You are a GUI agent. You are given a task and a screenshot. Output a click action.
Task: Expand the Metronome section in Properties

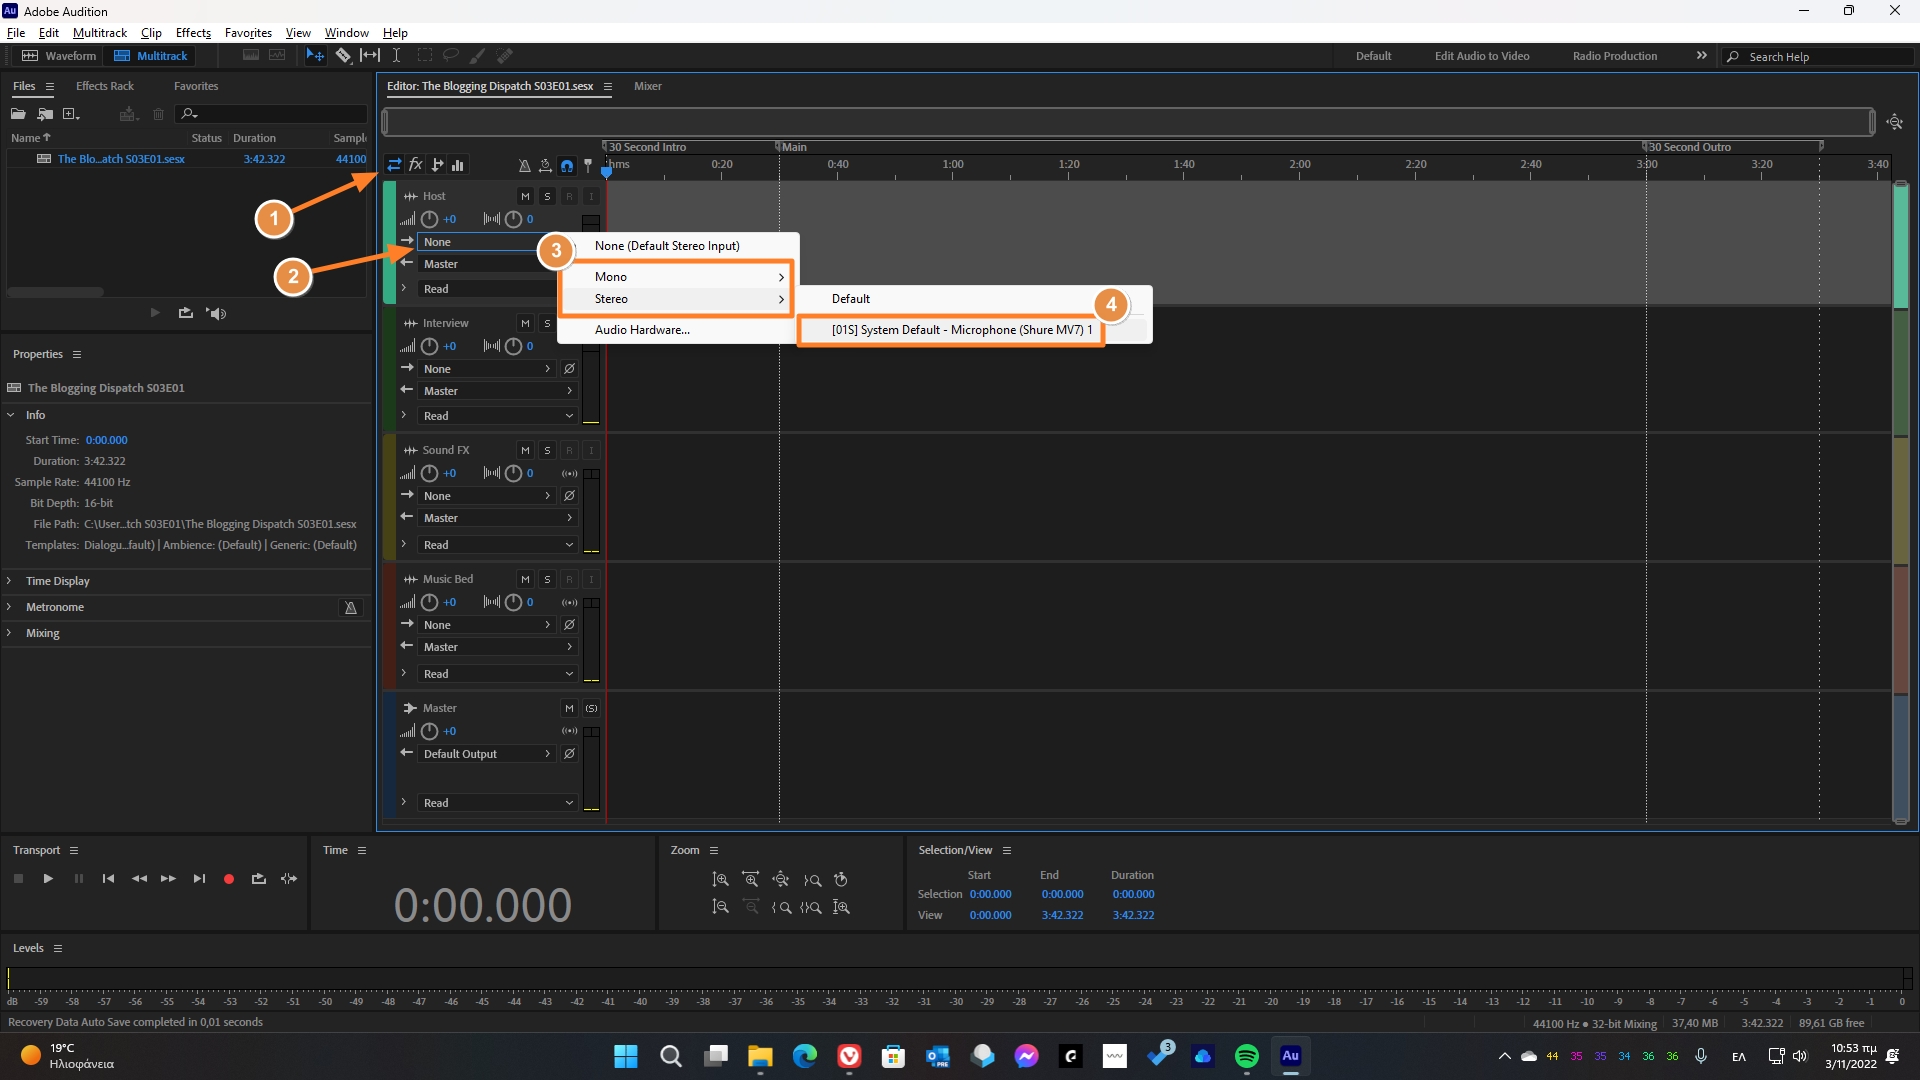10,607
